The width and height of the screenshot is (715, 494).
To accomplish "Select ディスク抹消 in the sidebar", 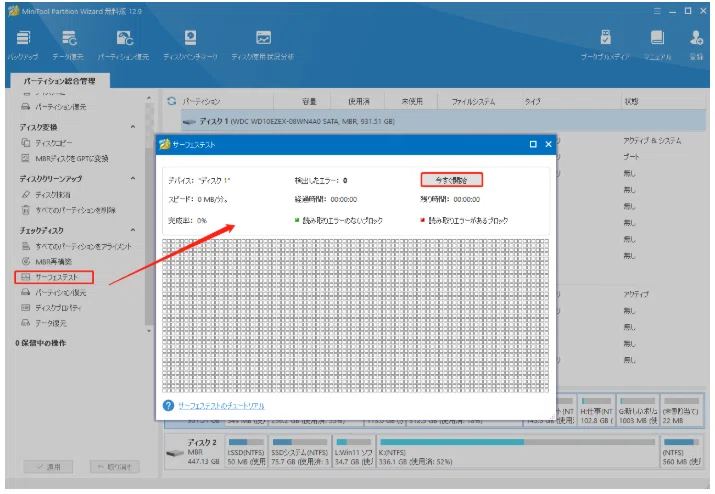I will [46, 194].
